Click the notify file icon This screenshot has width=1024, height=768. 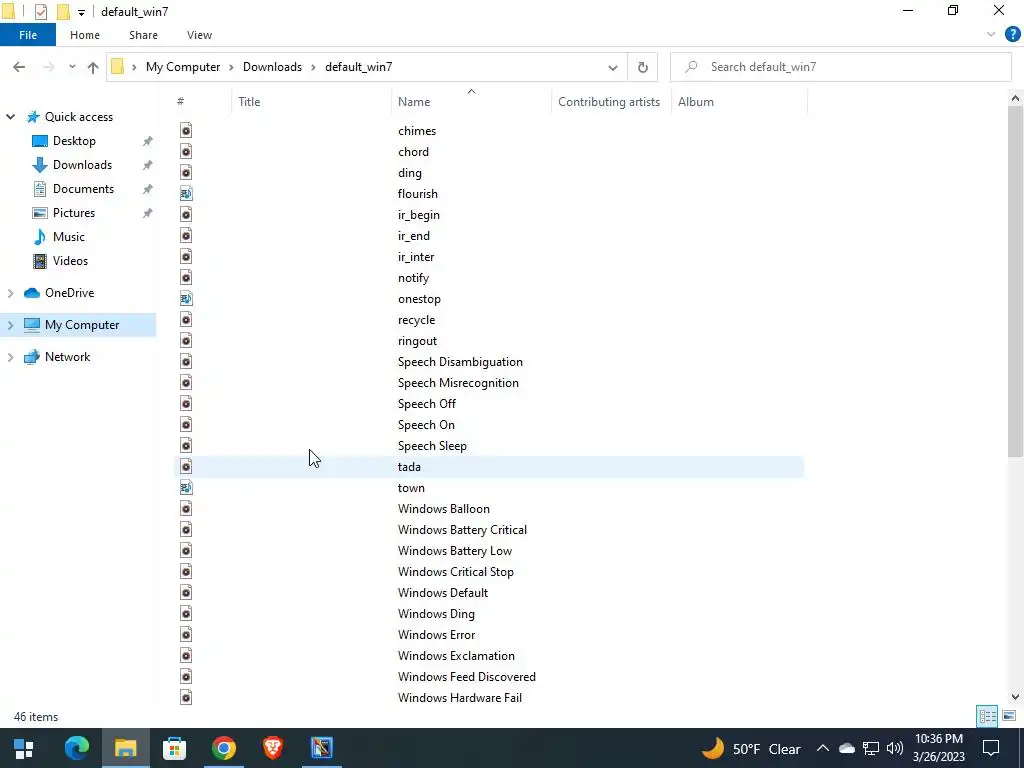click(186, 278)
